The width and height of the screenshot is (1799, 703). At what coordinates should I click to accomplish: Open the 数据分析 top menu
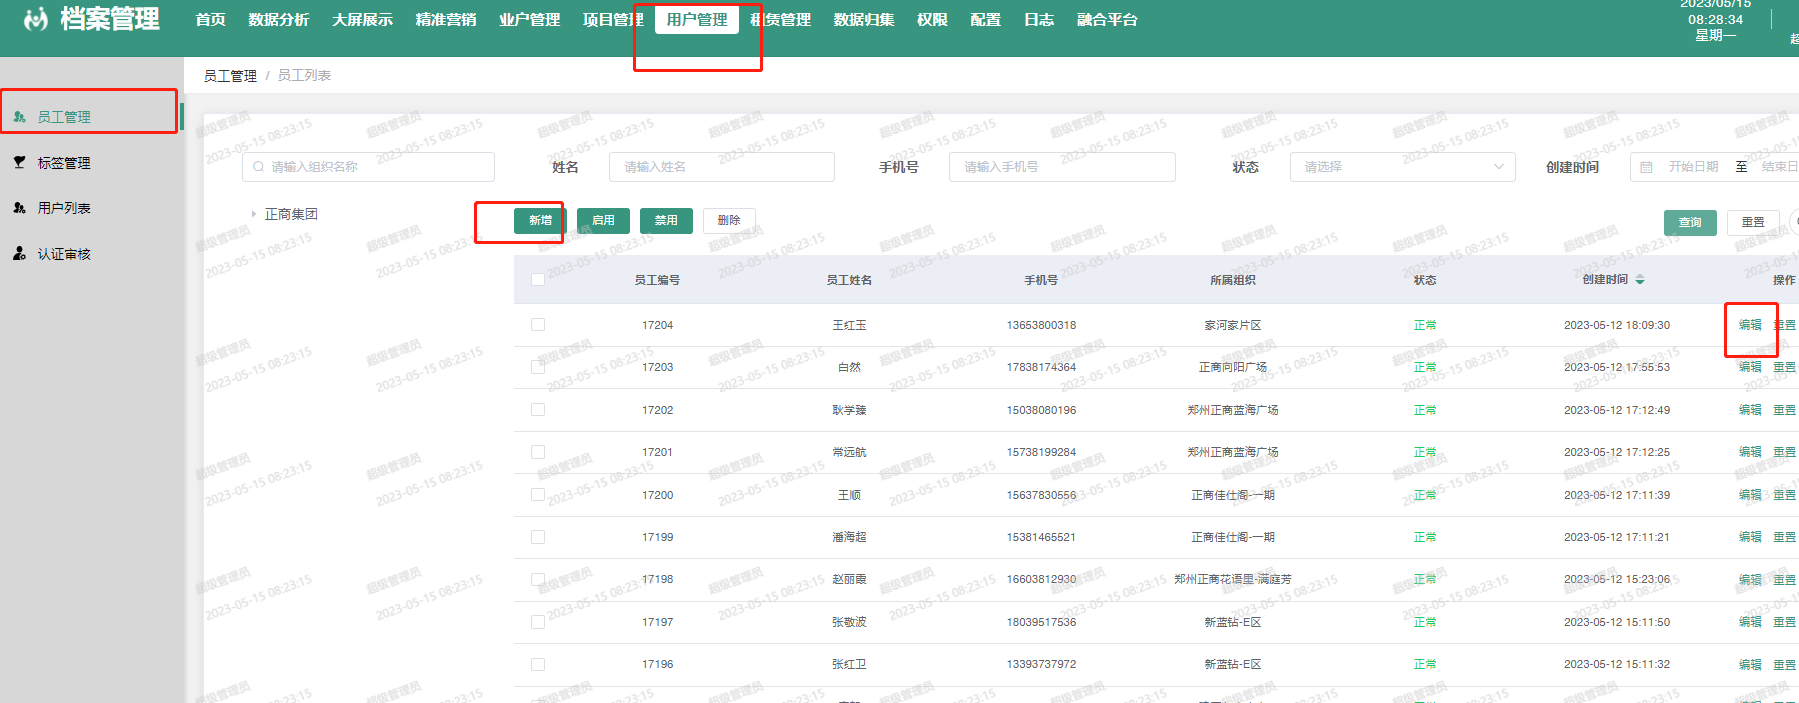278,20
